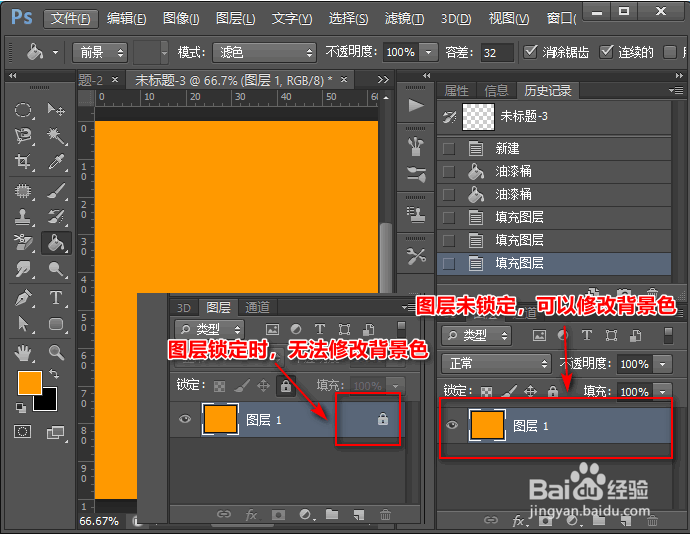Switch to the 属性 tab
The image size is (690, 535).
point(456,91)
